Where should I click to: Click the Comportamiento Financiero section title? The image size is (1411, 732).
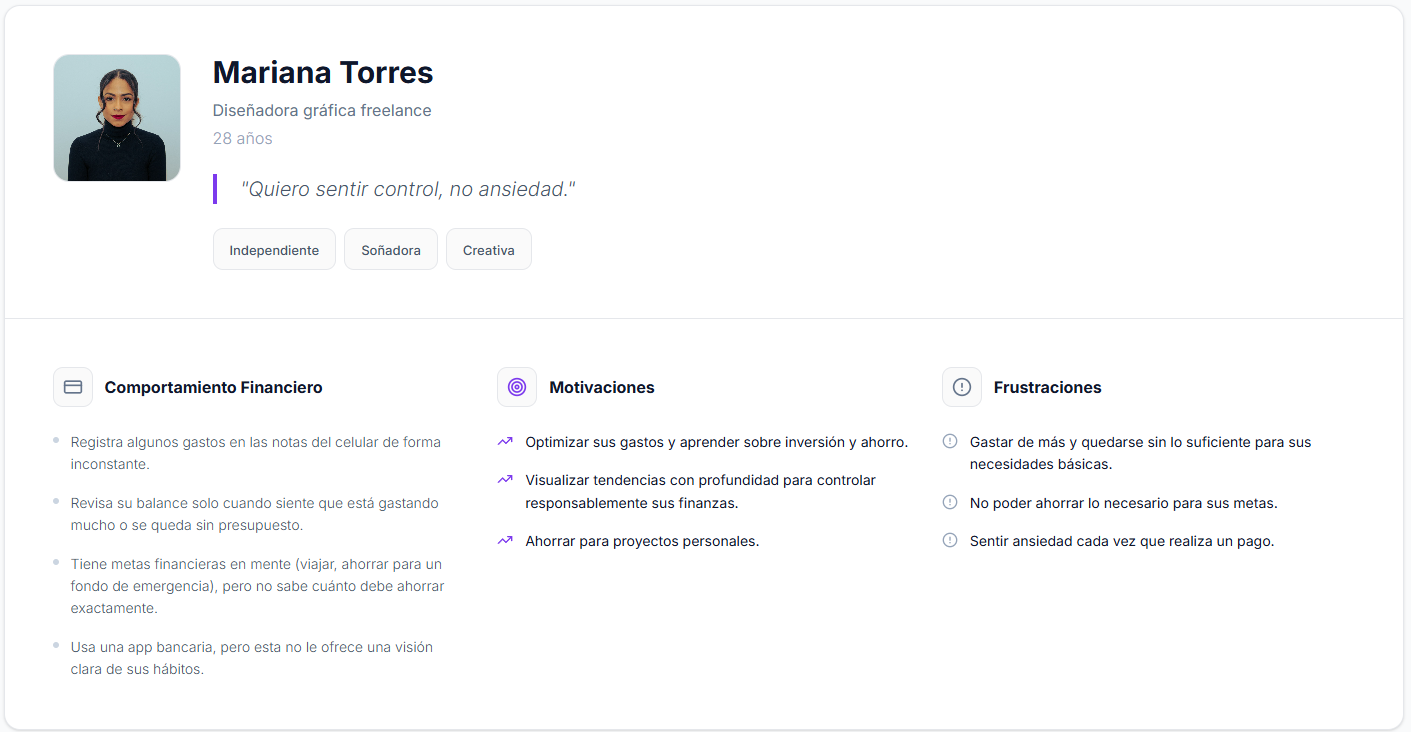click(214, 387)
